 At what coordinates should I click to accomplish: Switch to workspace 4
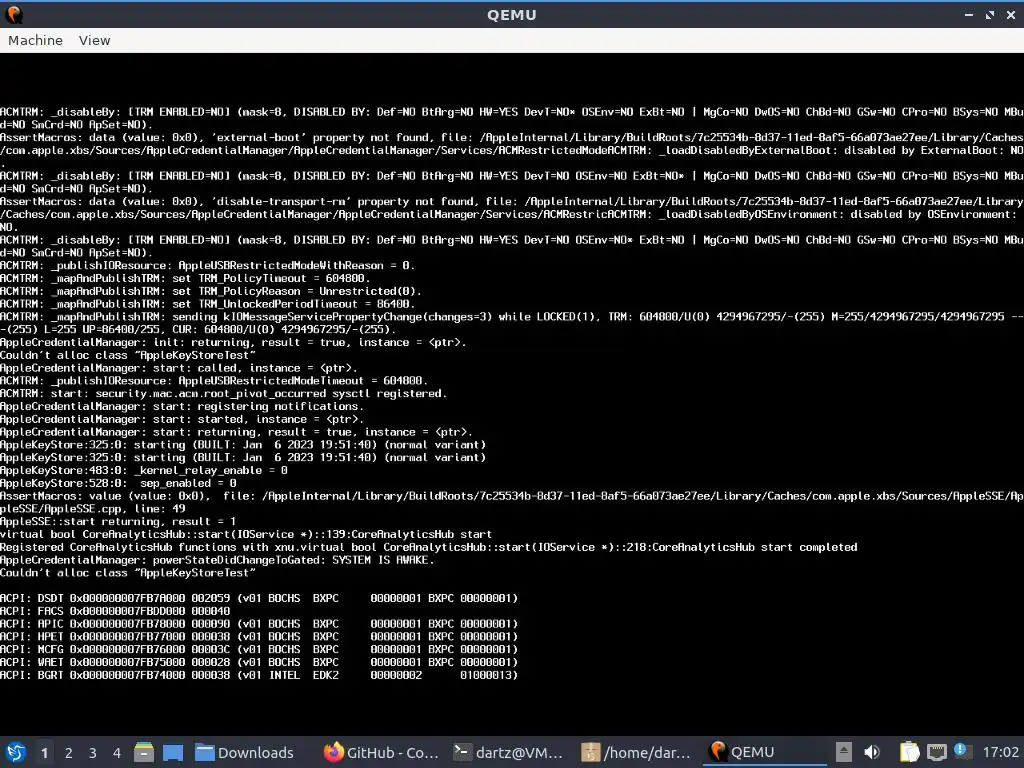117,753
